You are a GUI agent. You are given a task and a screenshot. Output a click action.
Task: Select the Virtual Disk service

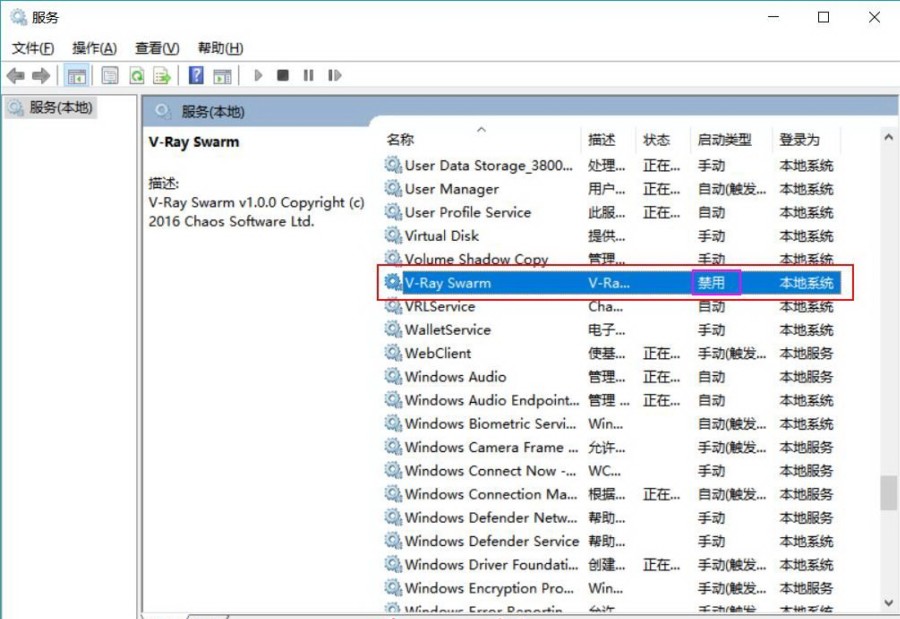point(612,236)
